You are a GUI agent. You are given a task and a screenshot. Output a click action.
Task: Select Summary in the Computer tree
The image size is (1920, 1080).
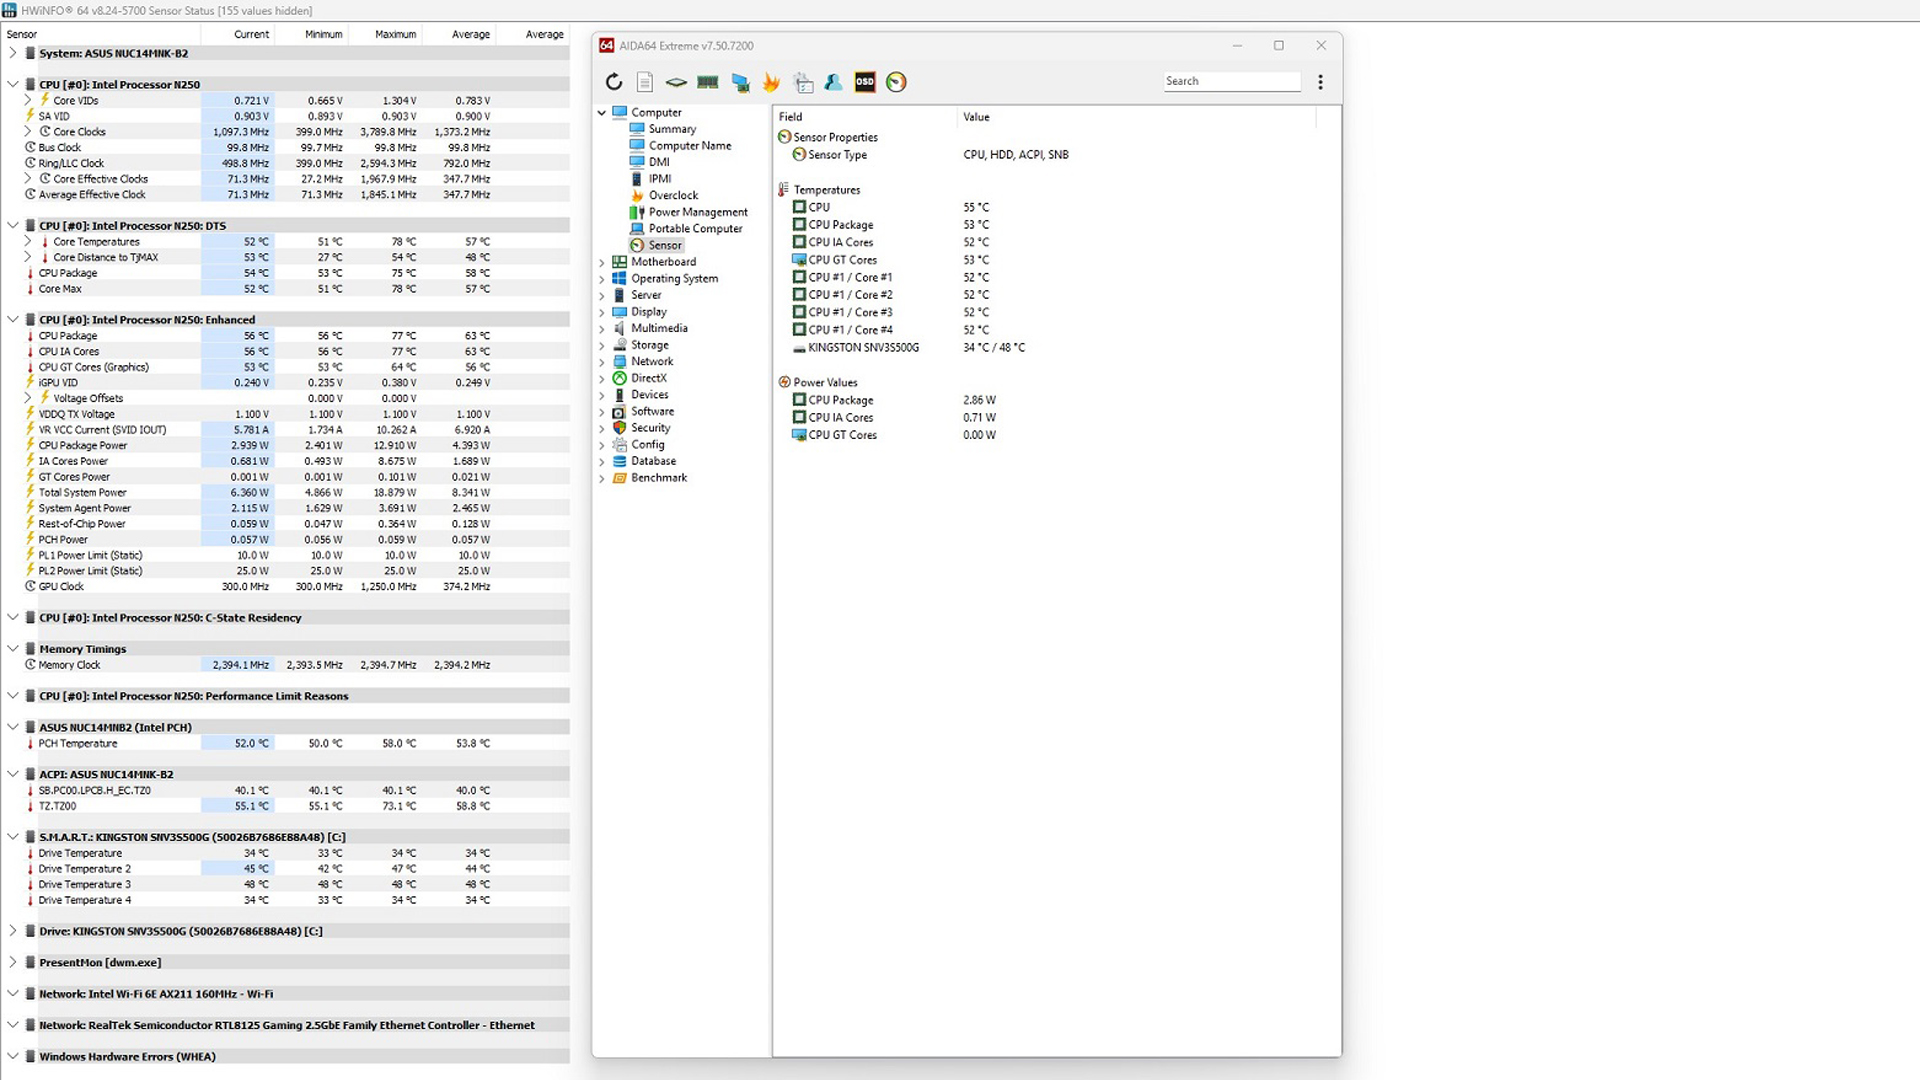click(x=672, y=129)
